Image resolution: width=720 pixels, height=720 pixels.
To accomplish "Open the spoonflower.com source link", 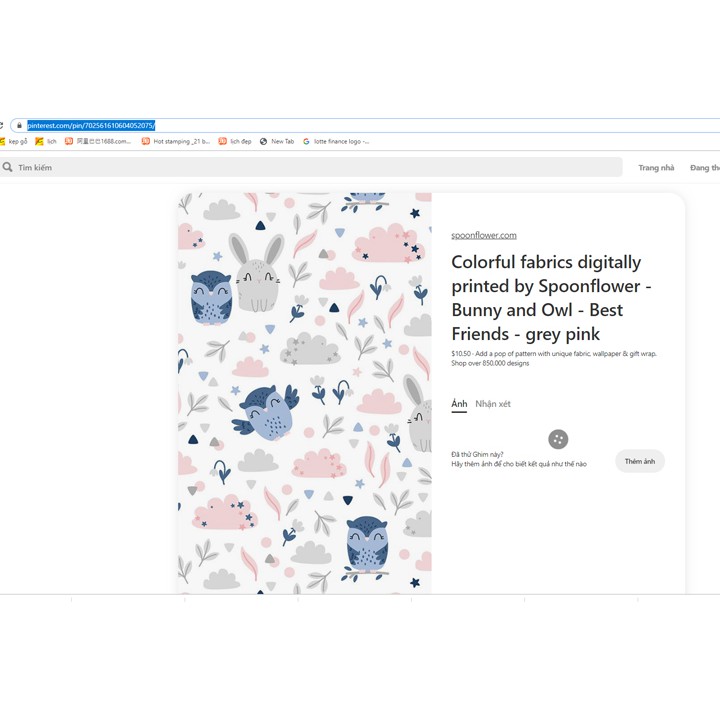I will pos(484,235).
